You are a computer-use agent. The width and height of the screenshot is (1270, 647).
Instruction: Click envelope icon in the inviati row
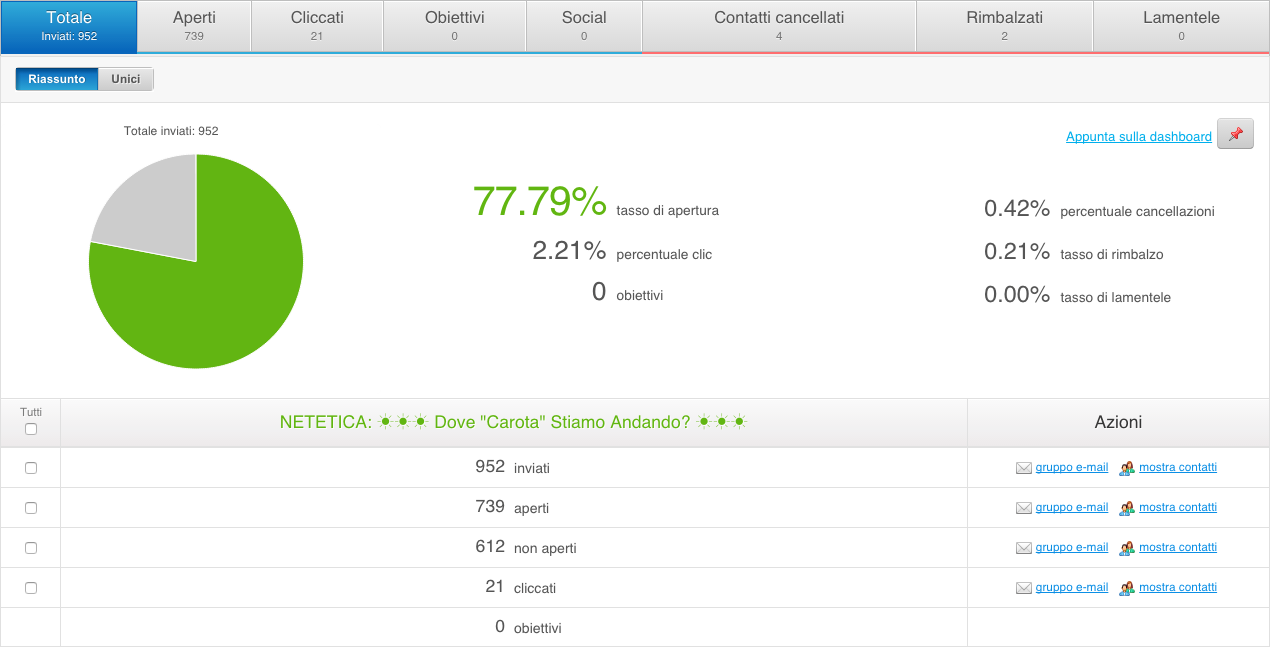tap(1023, 468)
